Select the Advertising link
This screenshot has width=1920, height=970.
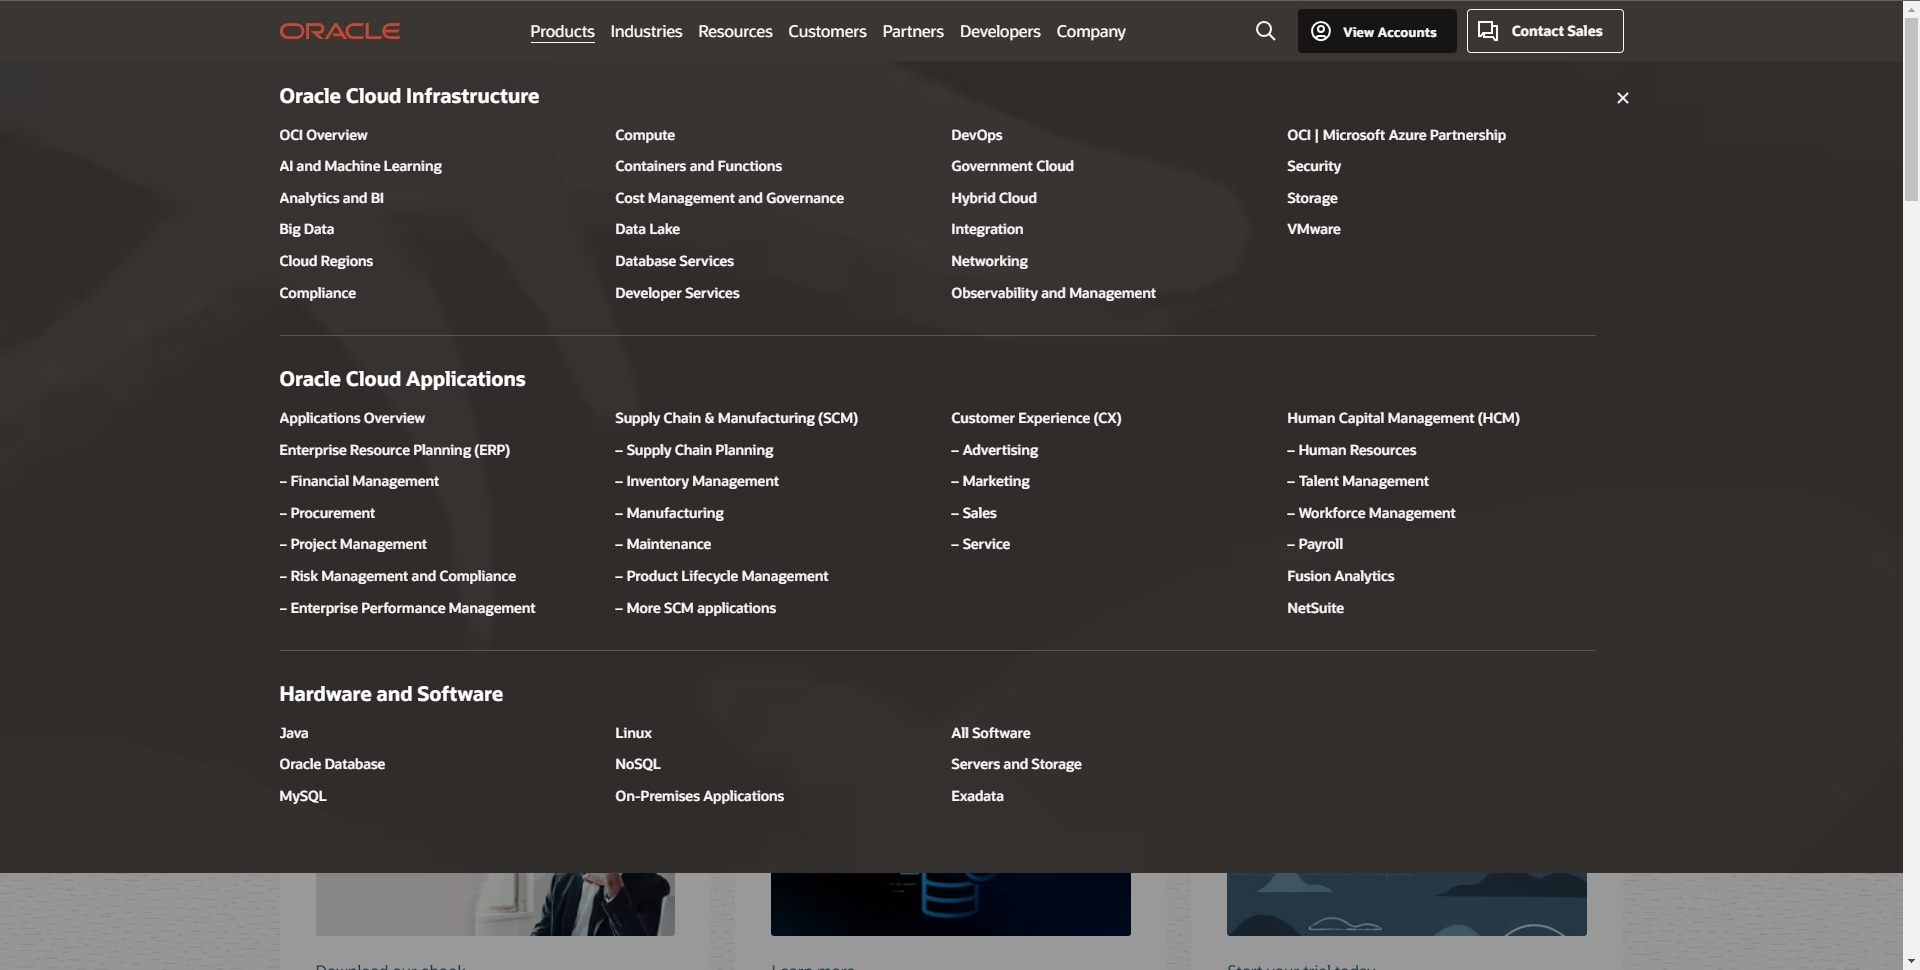point(994,450)
